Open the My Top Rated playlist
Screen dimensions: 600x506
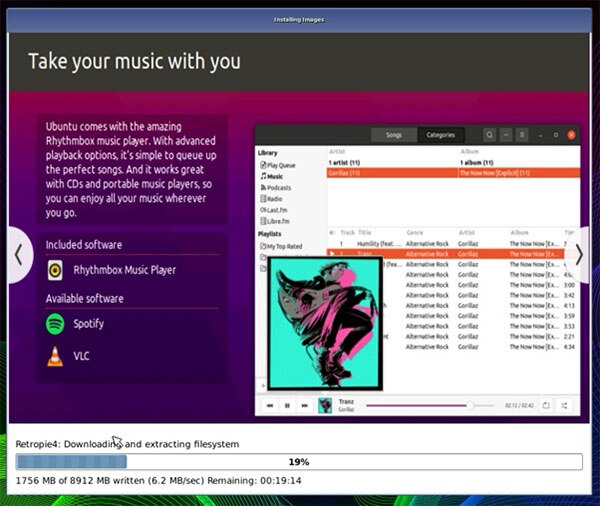281,246
